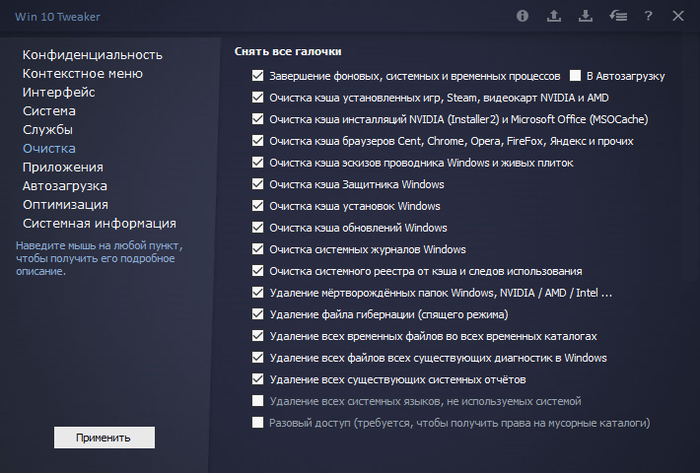The width and height of the screenshot is (700, 473).
Task: Select 'Службы' in the sidebar
Action: pos(48,129)
